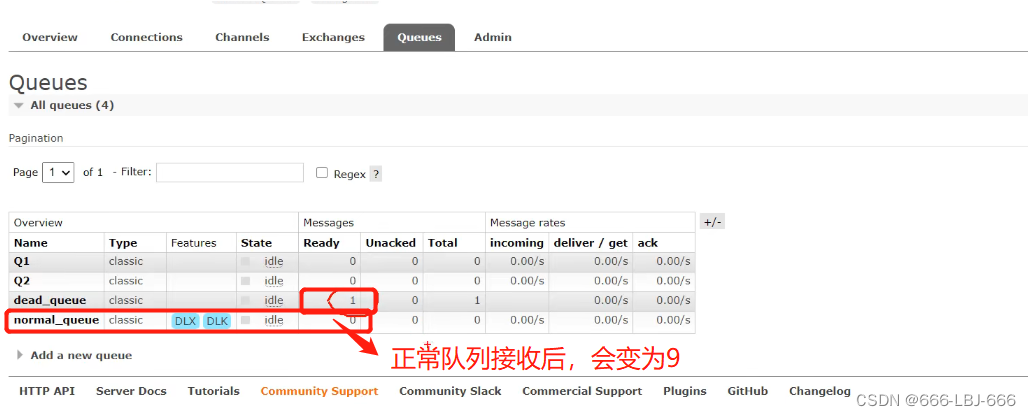Collapse the All queues section
Screen dimensions: 1031x416
[x=64, y=105]
